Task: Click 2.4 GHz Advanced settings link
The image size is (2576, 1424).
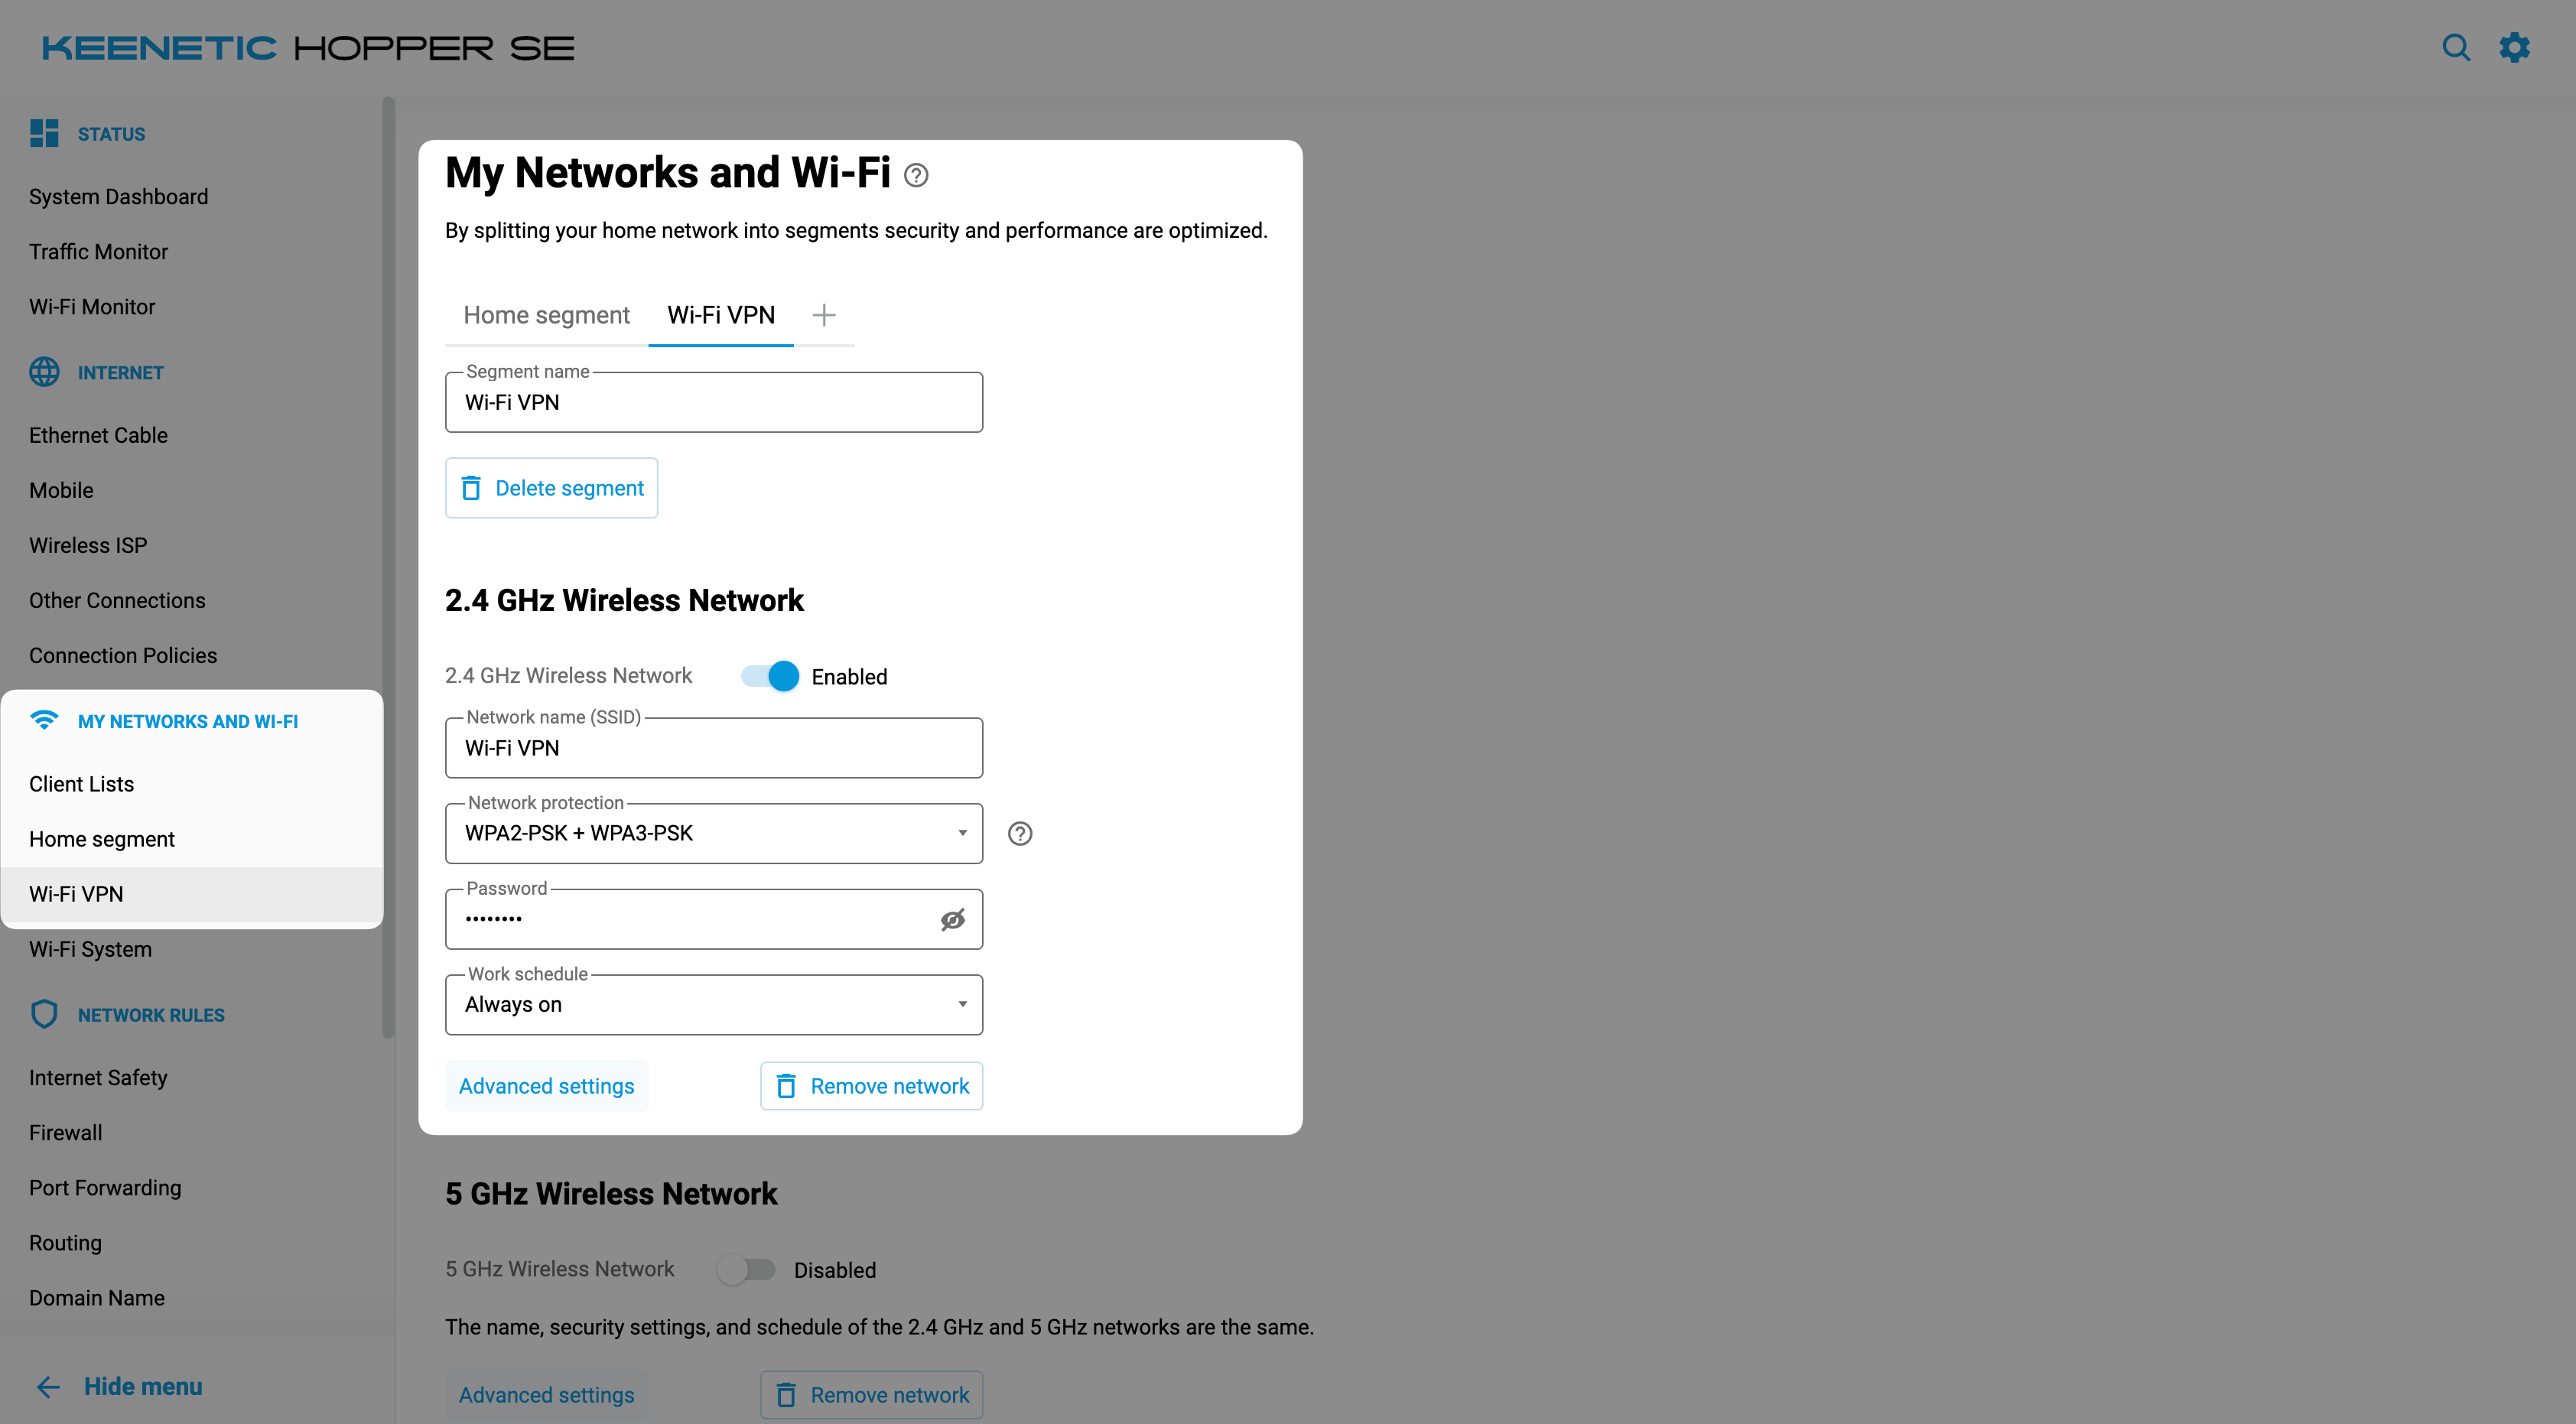Action: (x=546, y=1086)
